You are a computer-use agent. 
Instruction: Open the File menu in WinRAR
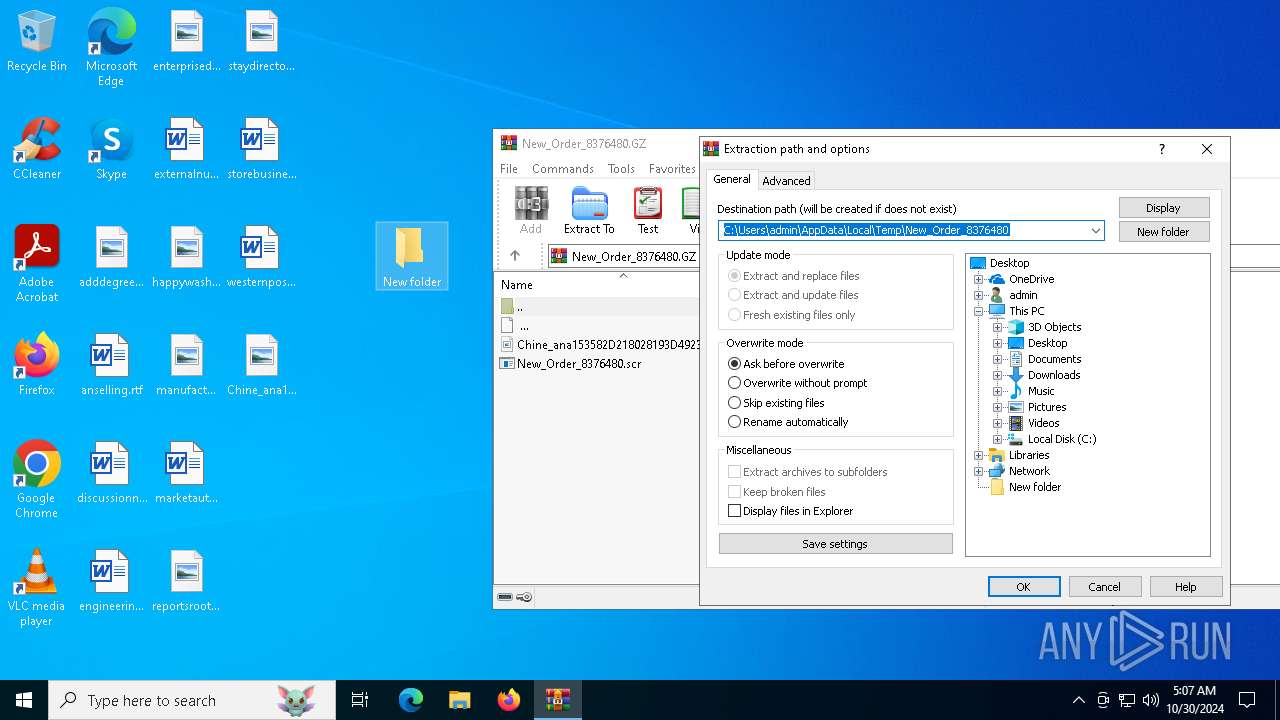509,169
